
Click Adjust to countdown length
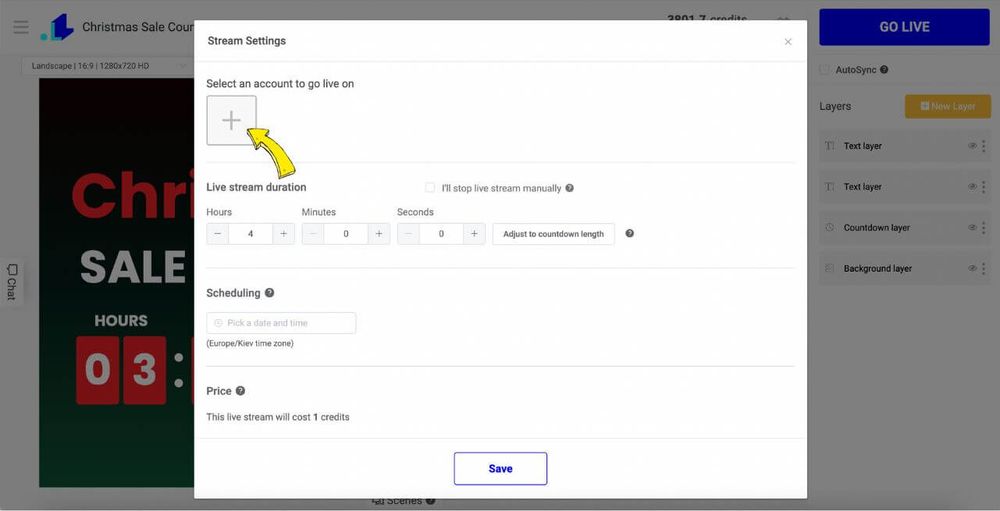[553, 234]
